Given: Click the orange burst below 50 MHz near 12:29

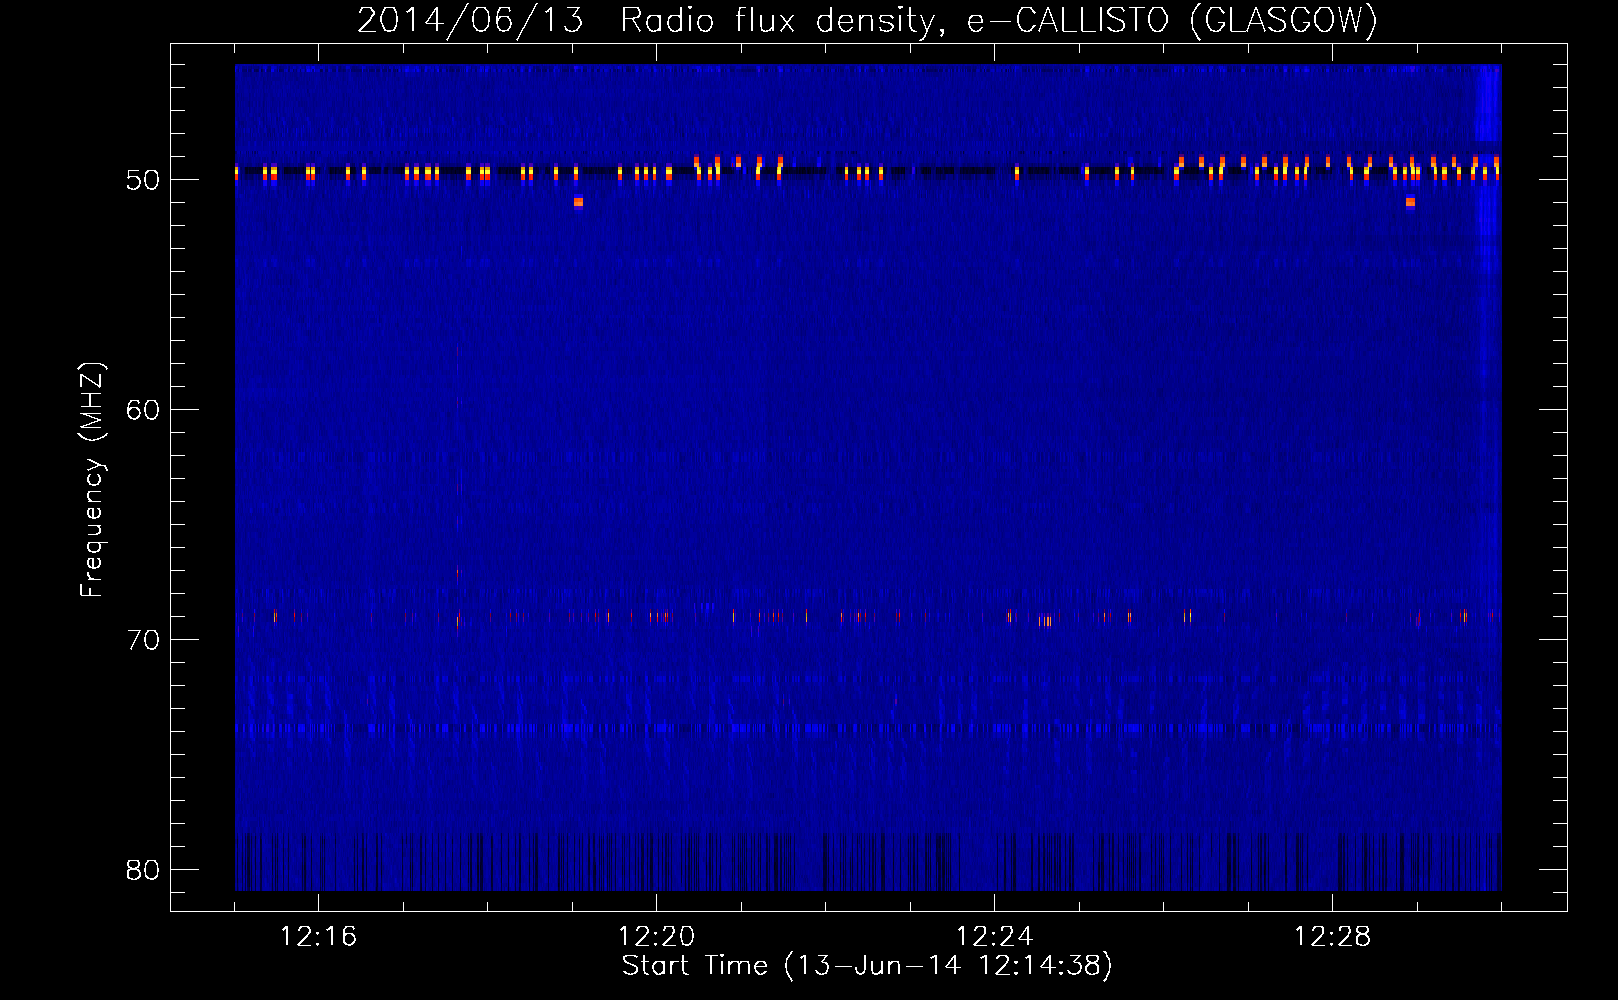Looking at the screenshot, I should tap(1410, 202).
